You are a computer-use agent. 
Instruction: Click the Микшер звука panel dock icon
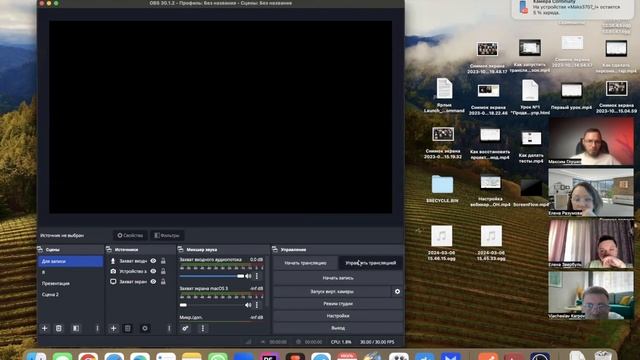pos(181,249)
